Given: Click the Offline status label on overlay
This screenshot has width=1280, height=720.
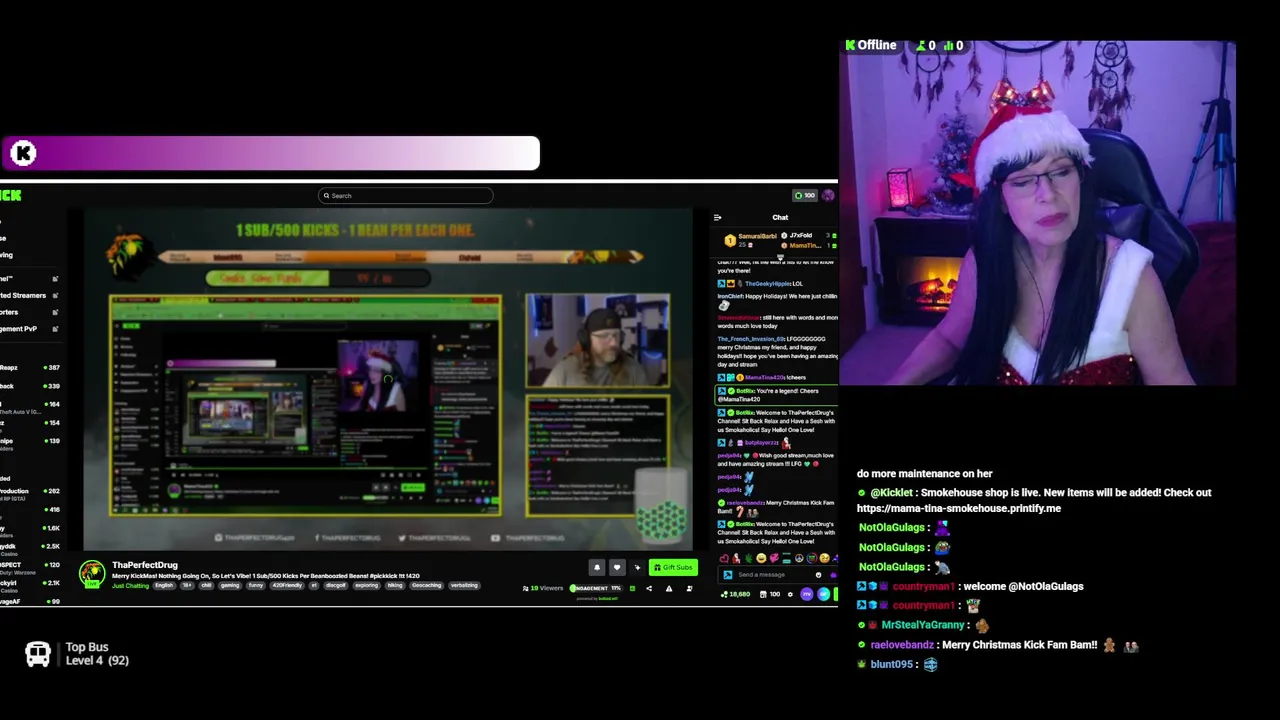Looking at the screenshot, I should point(871,46).
